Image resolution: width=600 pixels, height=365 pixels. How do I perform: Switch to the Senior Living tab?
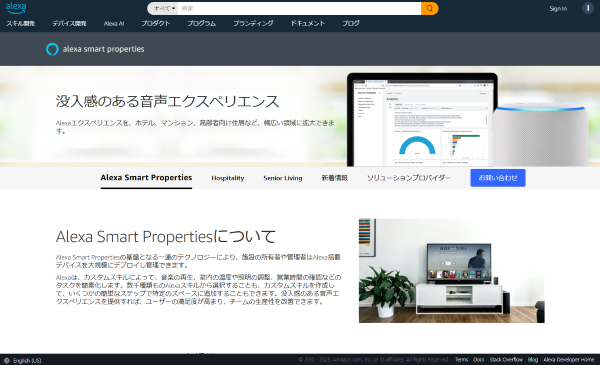pyautogui.click(x=283, y=178)
